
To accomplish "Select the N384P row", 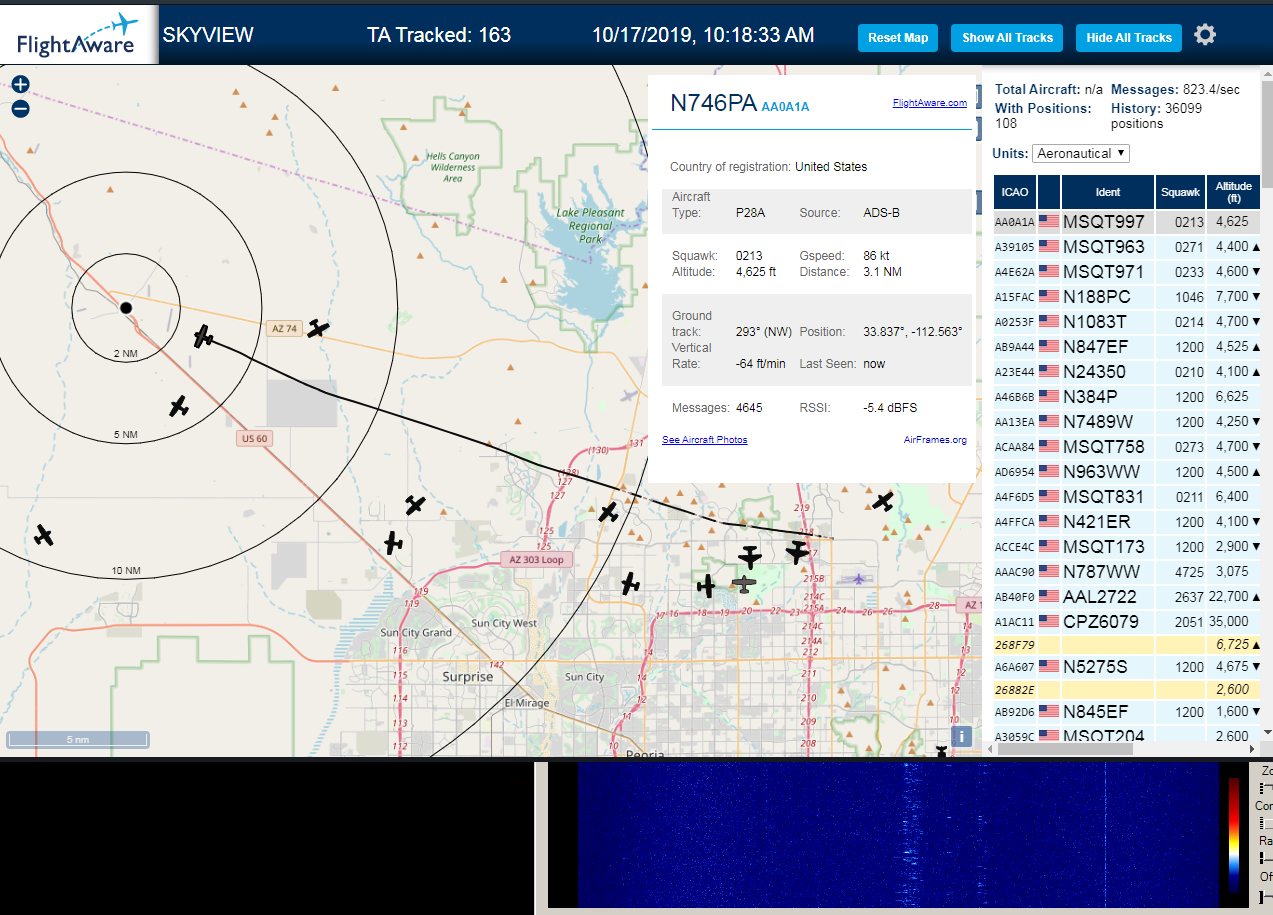I will click(x=1127, y=396).
